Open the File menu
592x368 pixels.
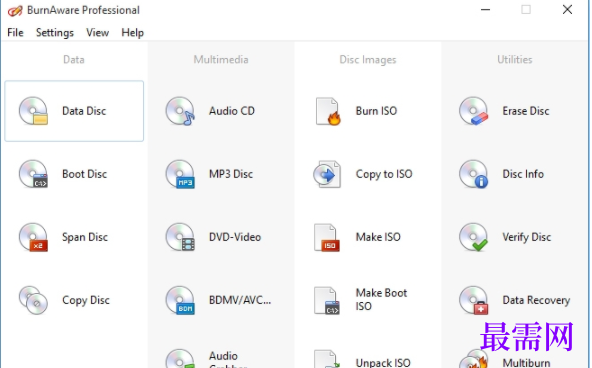coord(15,33)
